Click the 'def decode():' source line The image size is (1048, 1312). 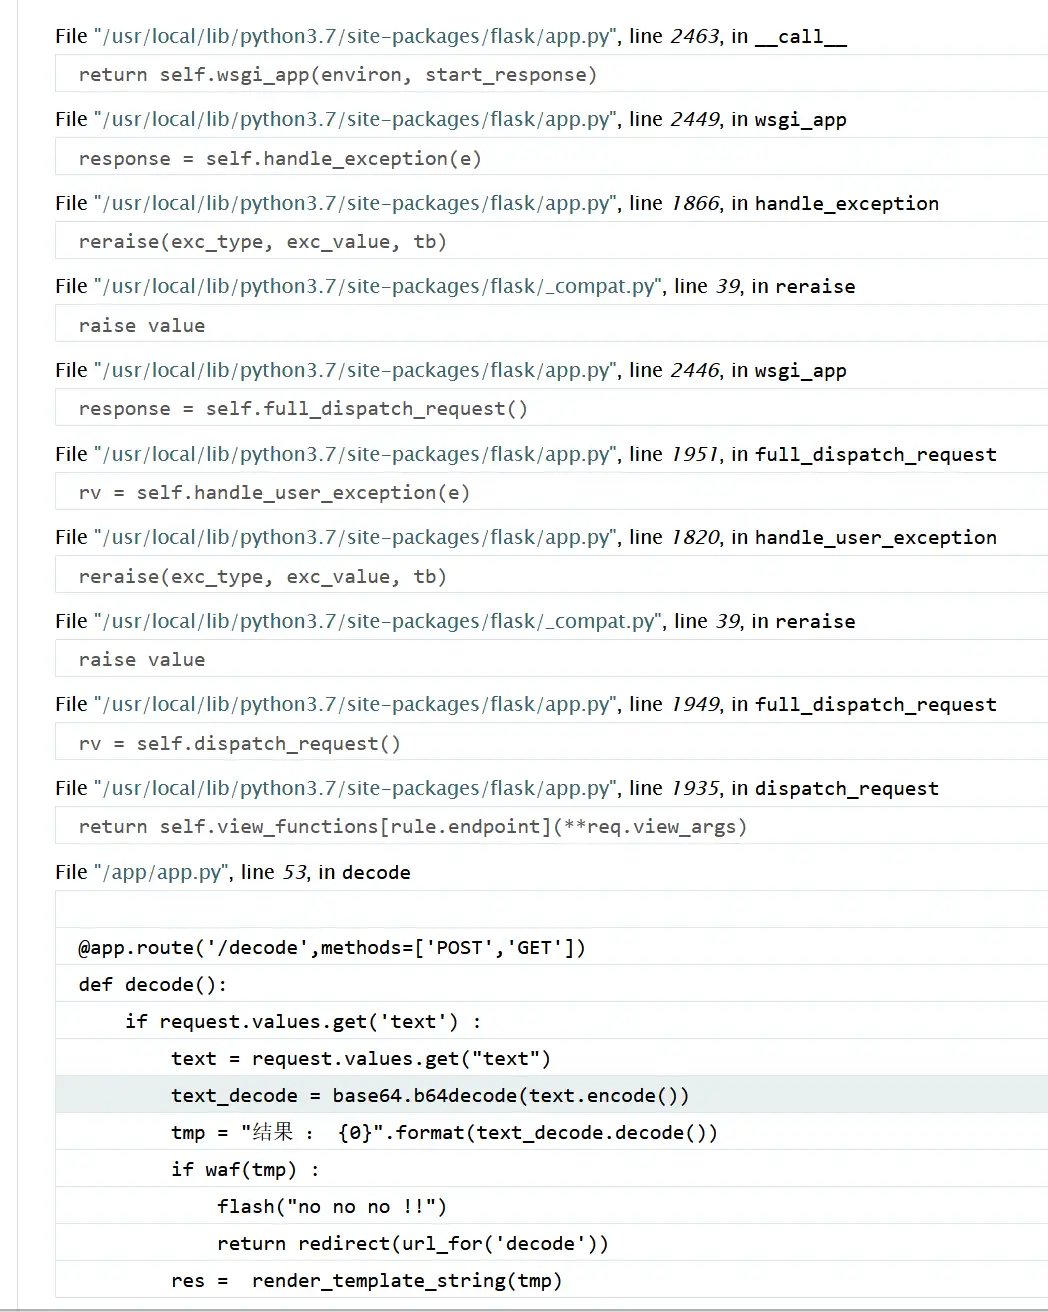(x=153, y=985)
